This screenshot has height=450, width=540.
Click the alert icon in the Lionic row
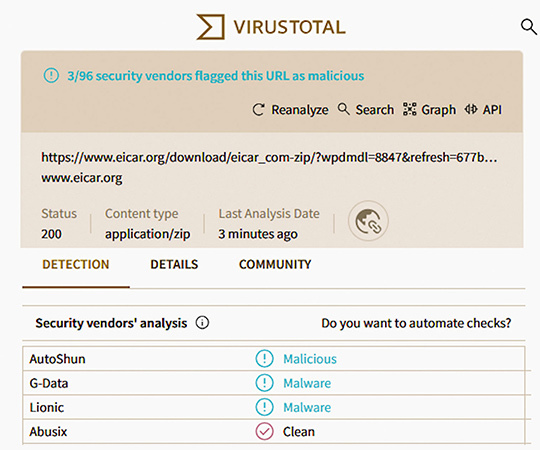click(x=264, y=407)
